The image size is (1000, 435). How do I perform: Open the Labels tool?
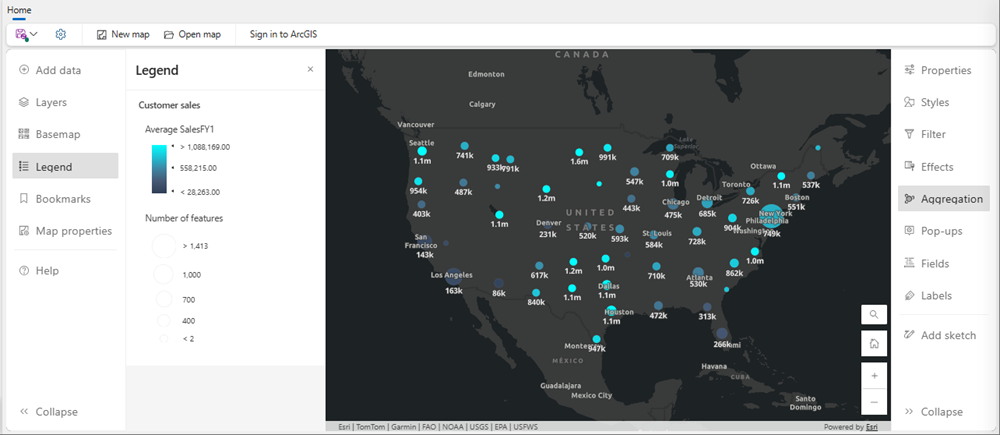coord(944,295)
